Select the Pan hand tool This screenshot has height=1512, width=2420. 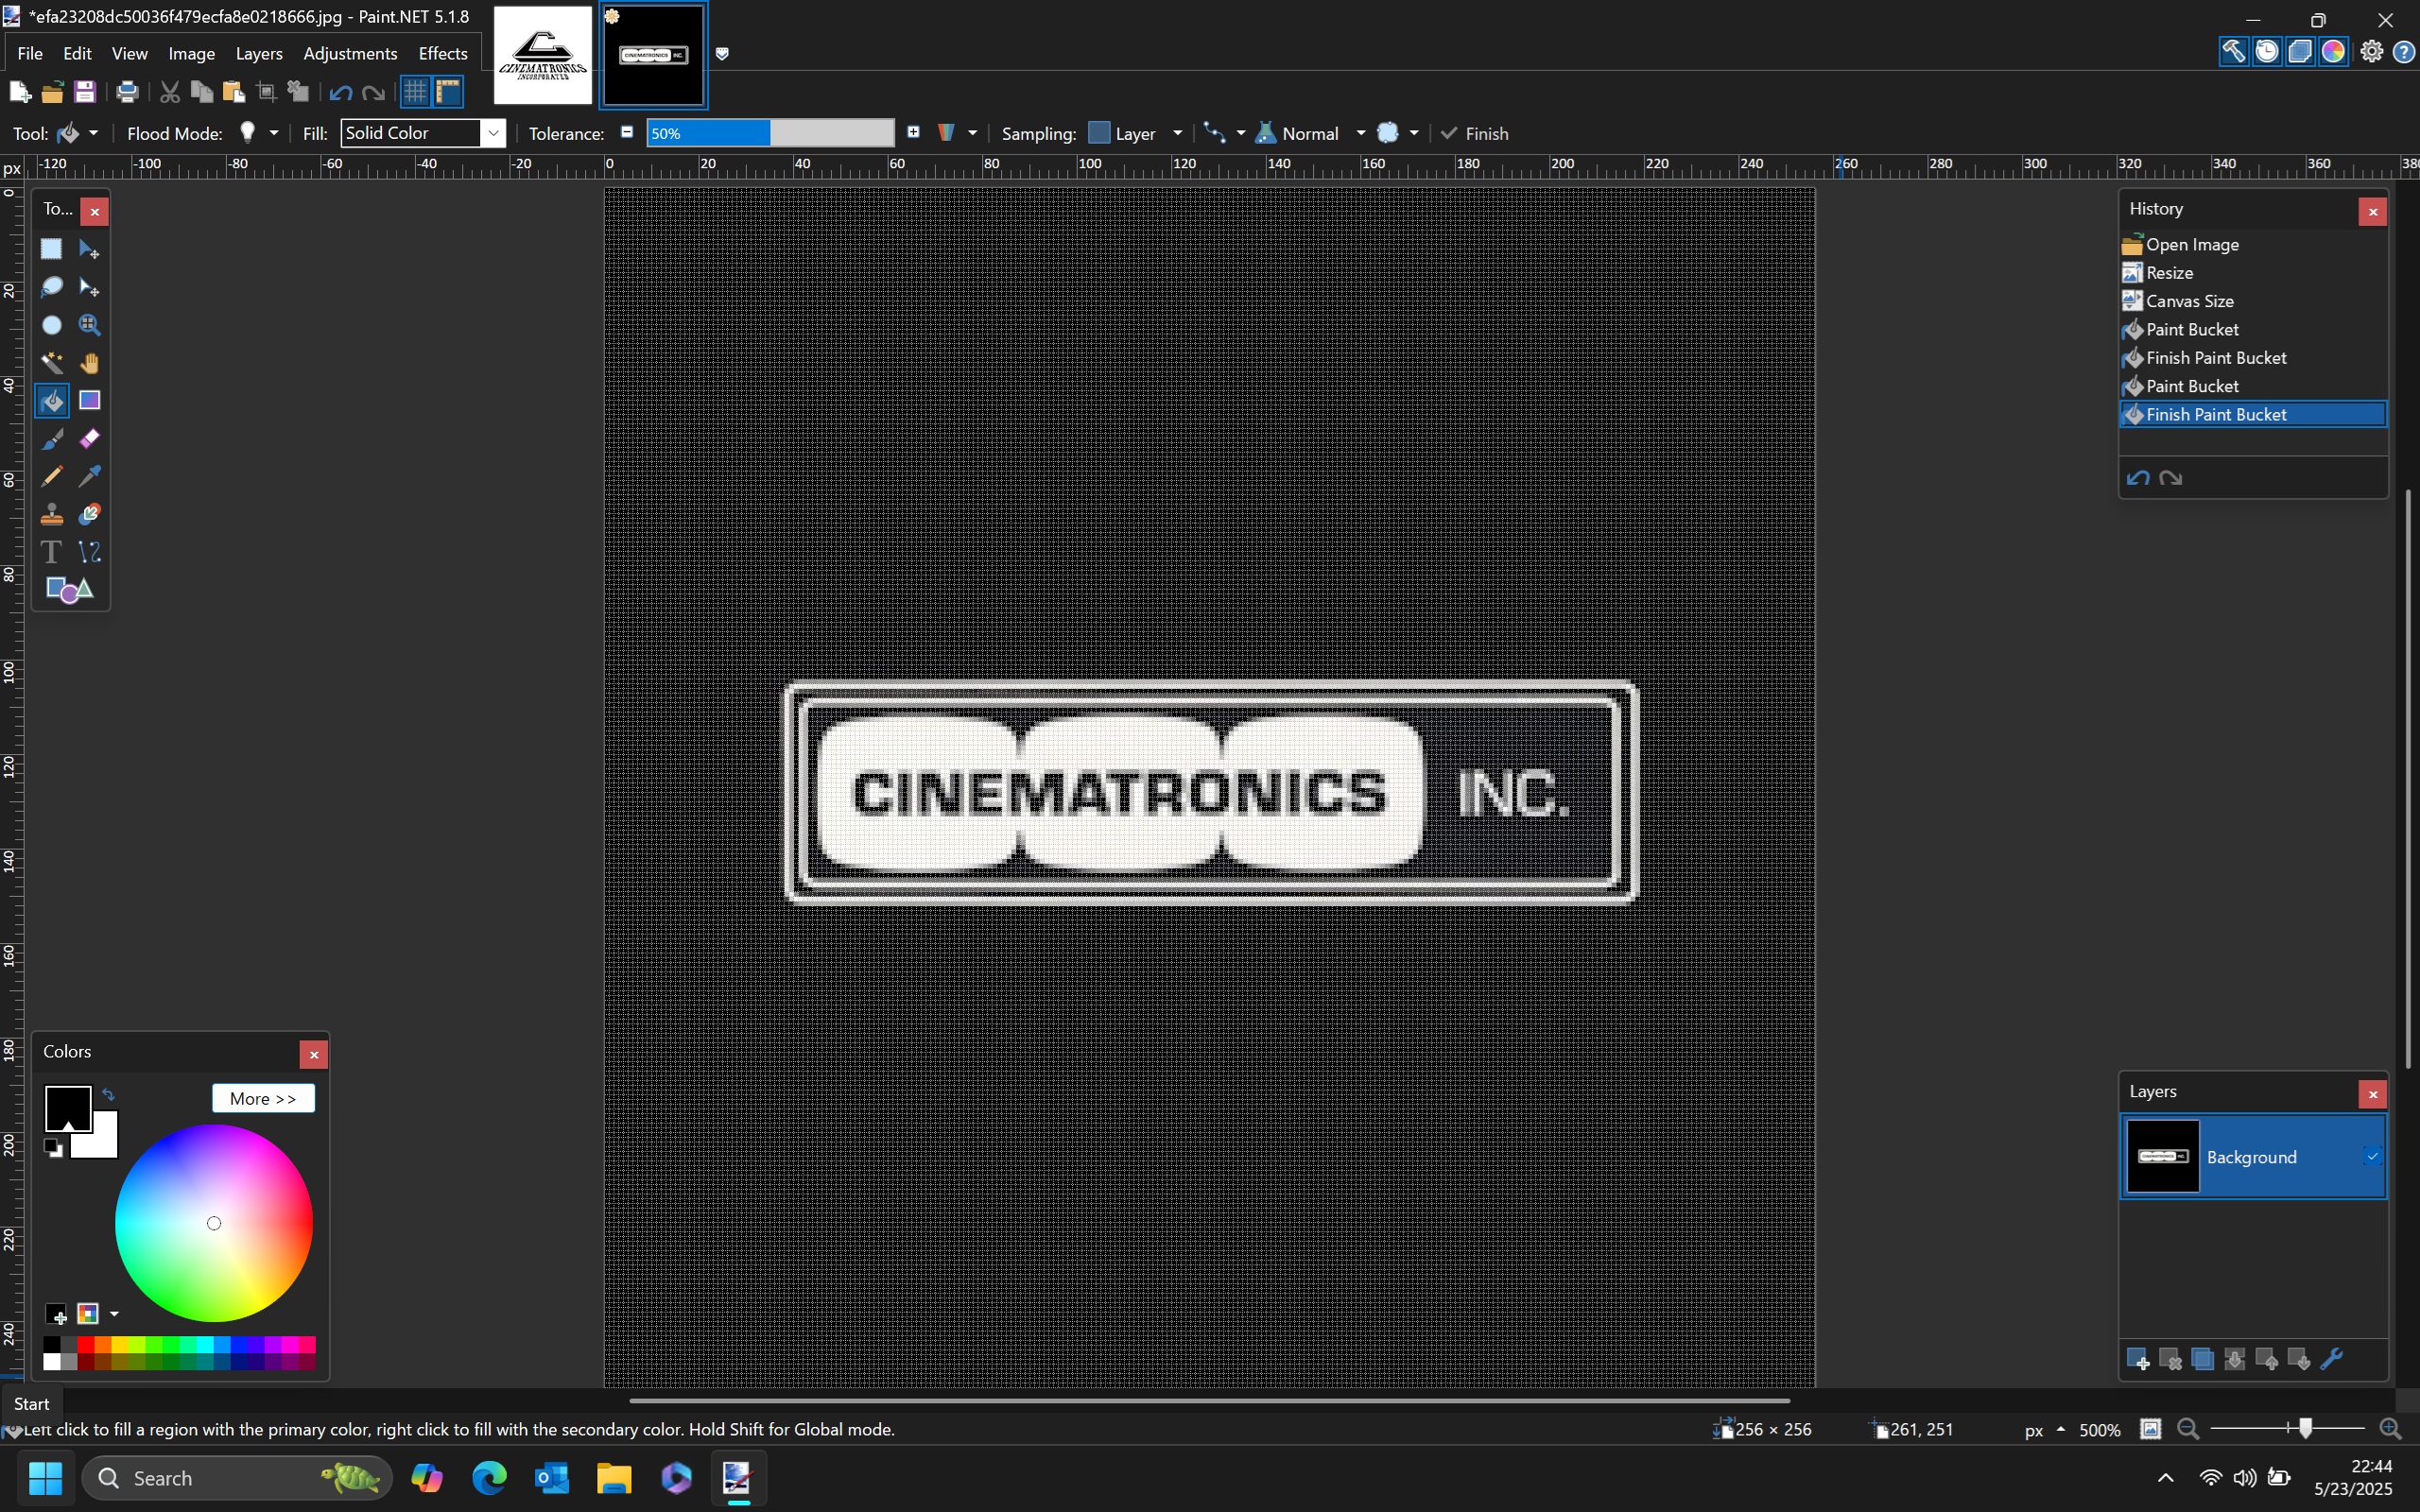pyautogui.click(x=89, y=363)
